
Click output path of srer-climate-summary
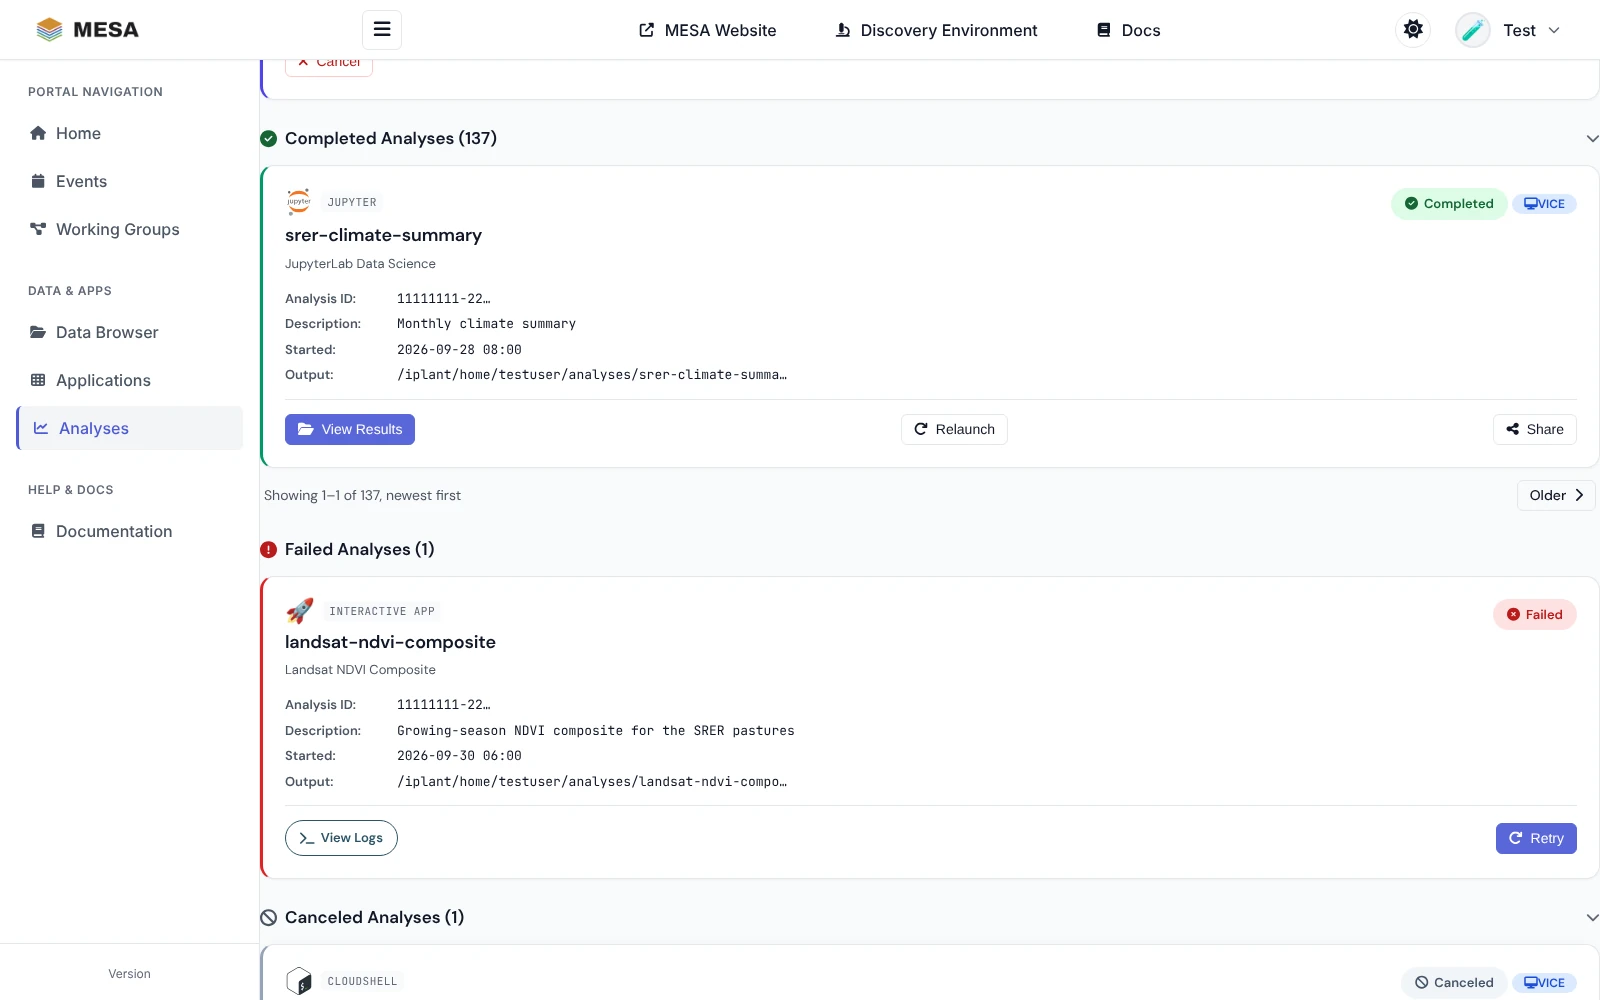[592, 375]
